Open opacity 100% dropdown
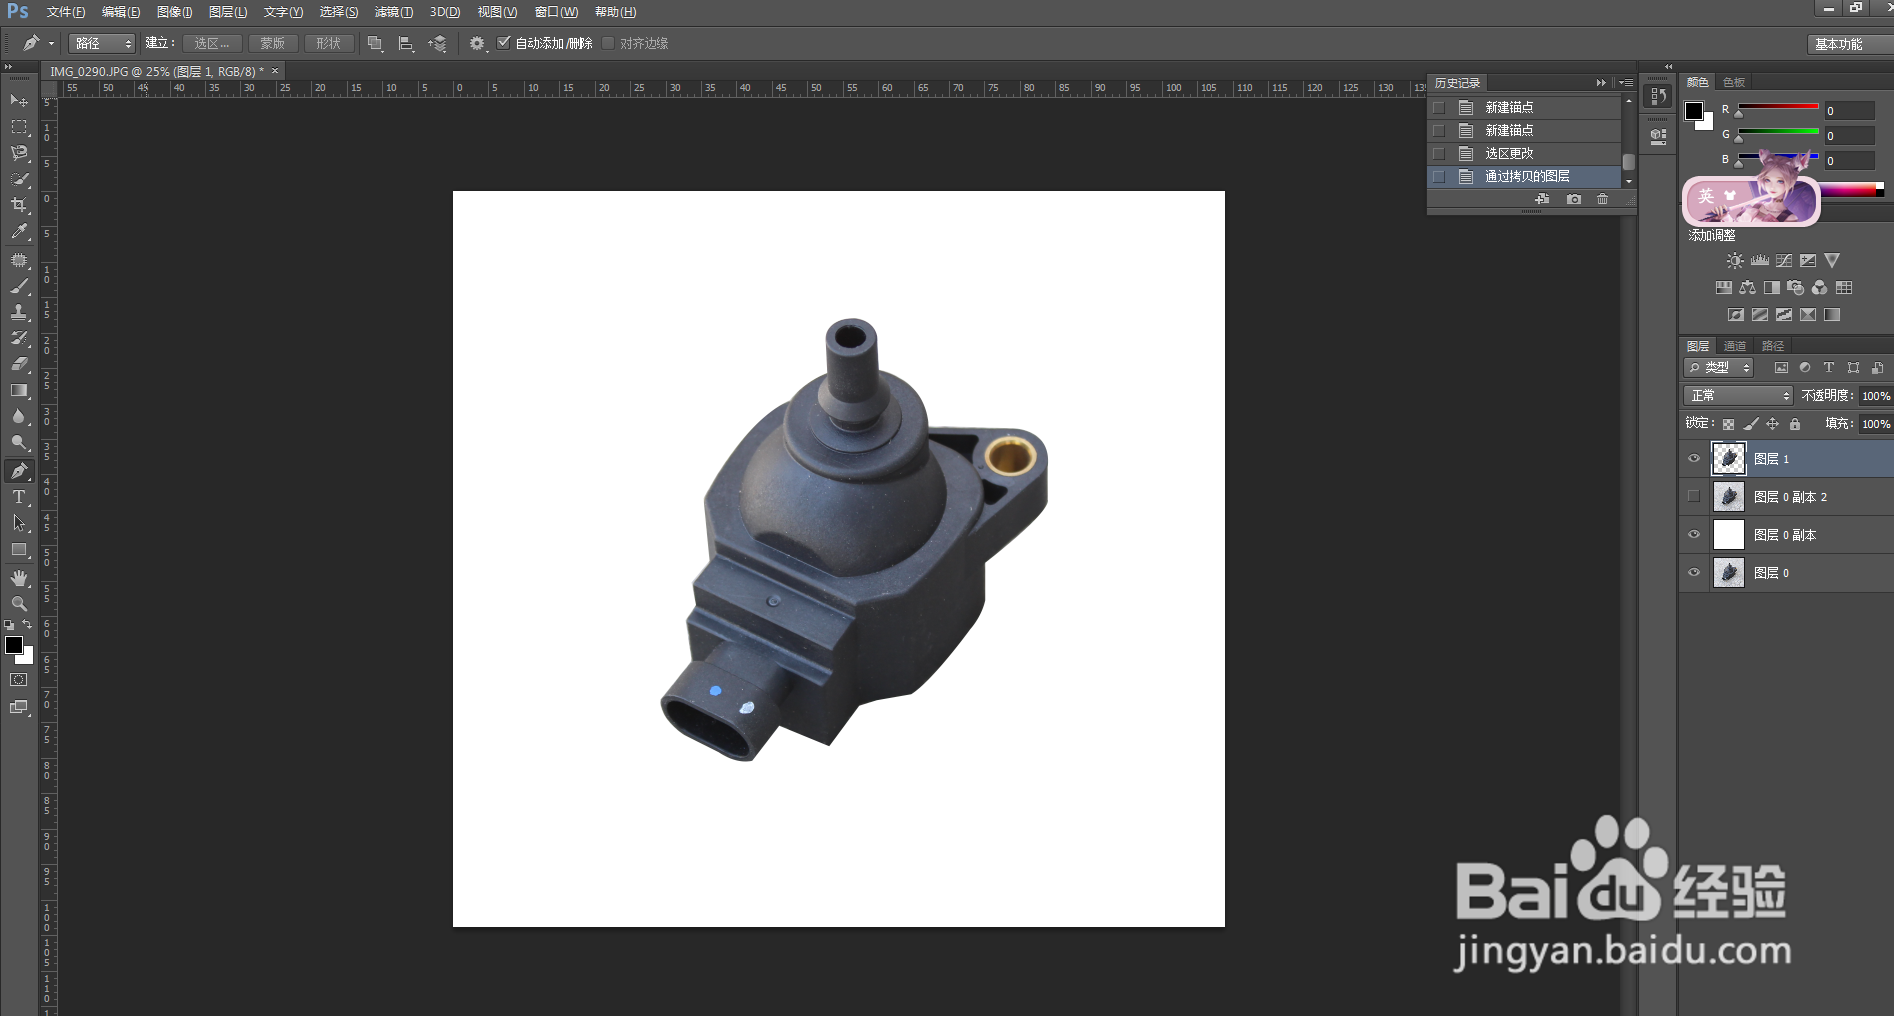1894x1016 pixels. pos(1876,396)
